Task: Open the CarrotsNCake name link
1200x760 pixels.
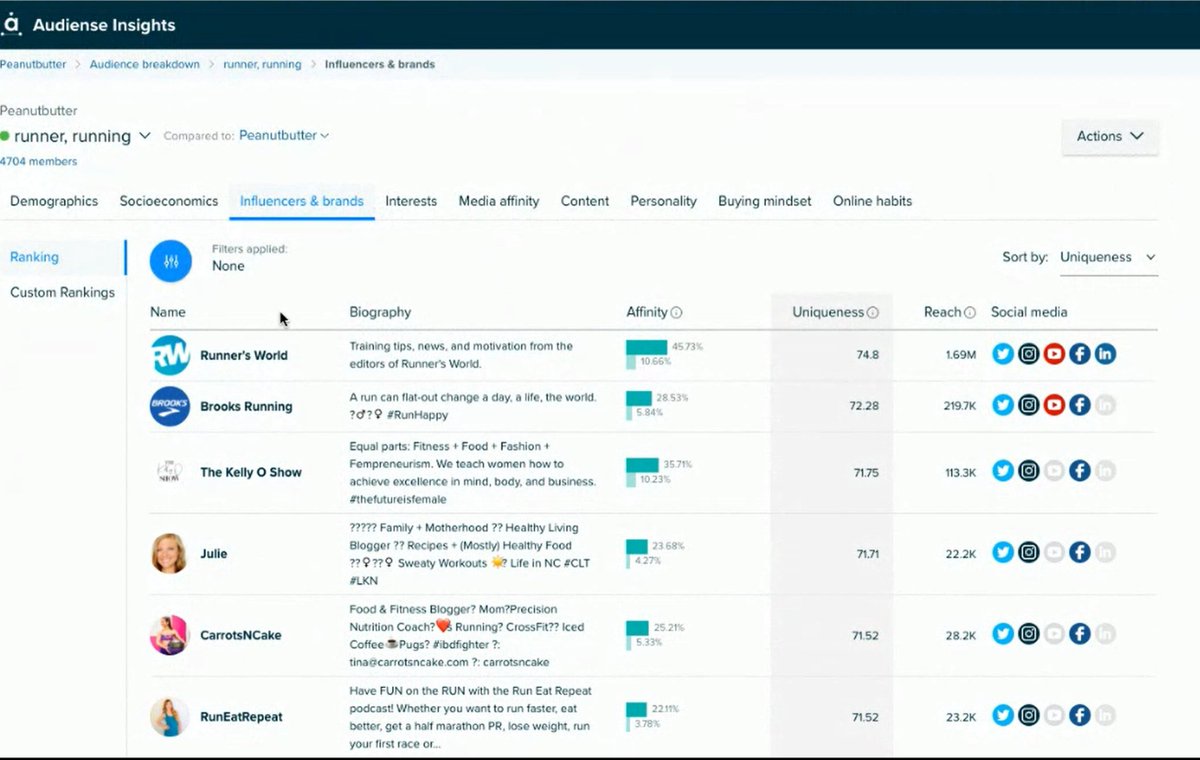Action: coord(239,635)
